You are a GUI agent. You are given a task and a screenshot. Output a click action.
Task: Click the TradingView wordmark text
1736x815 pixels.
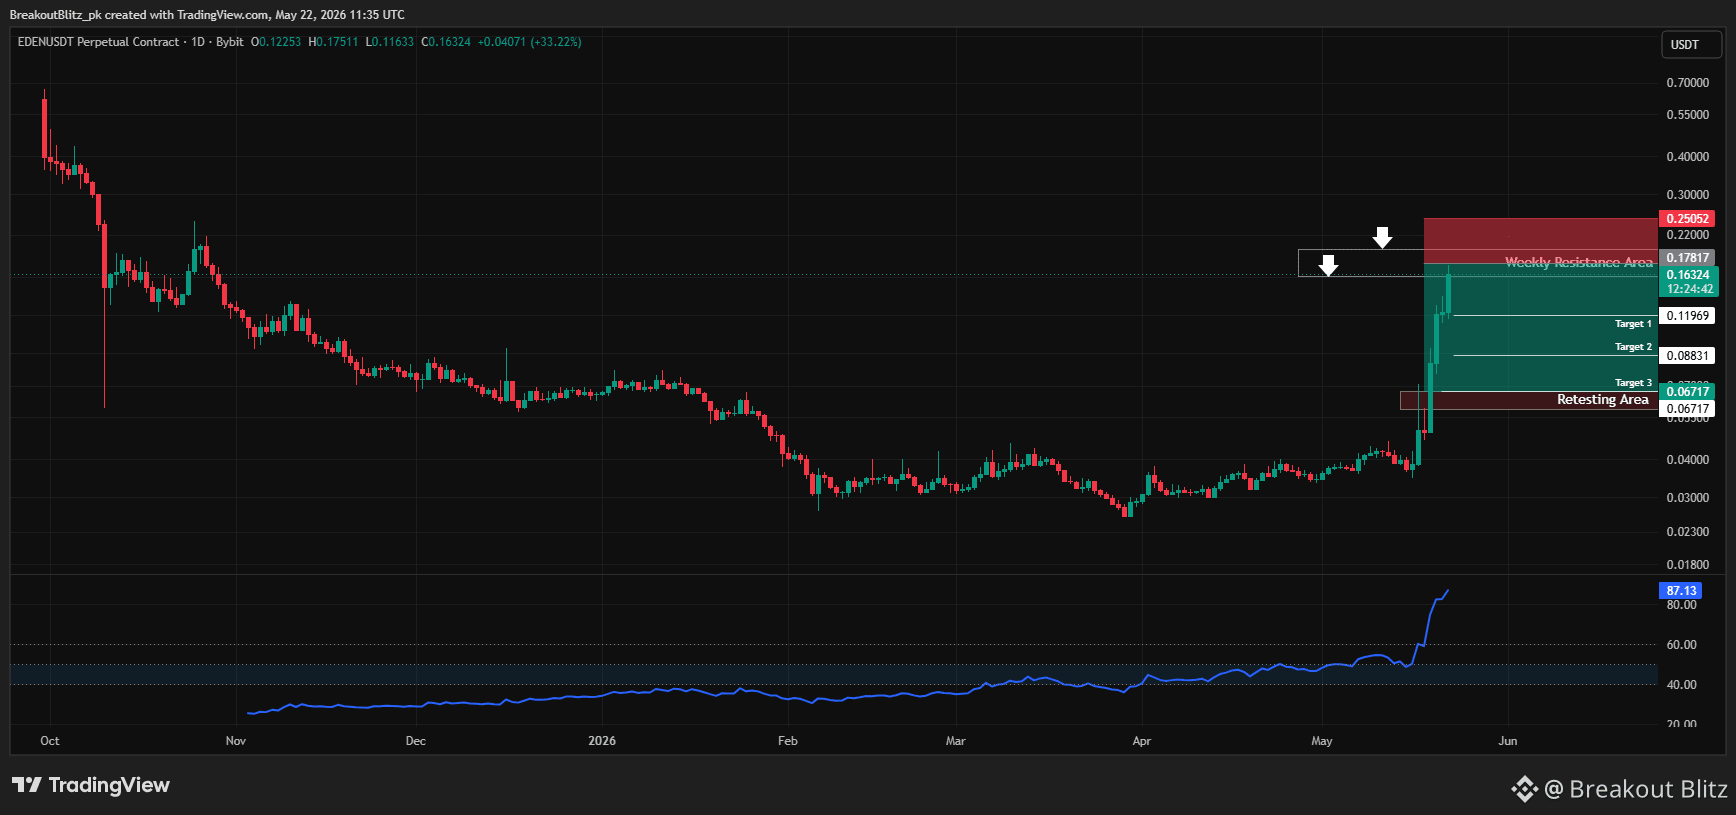109,785
